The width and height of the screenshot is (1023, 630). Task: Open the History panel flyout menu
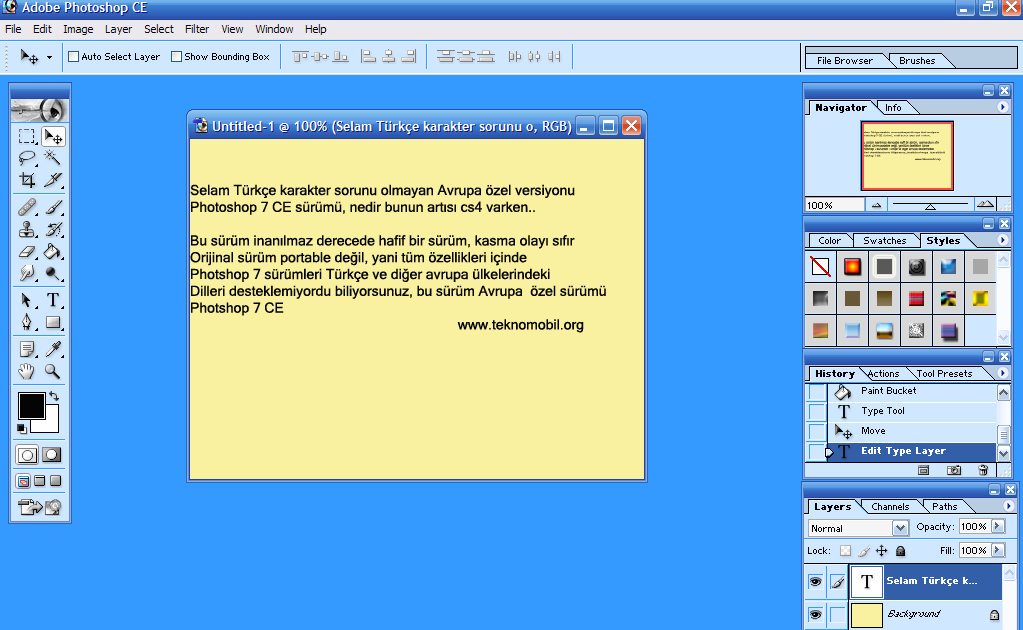coord(1003,373)
